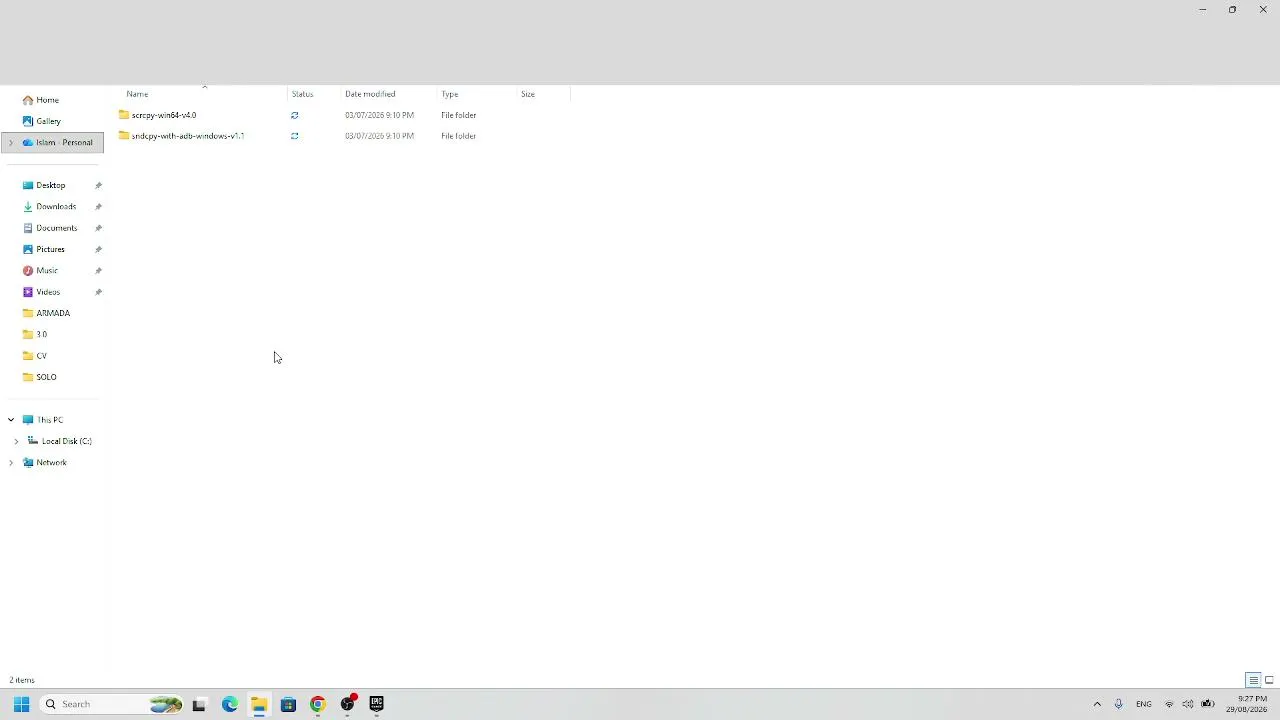Open the CV folder in sidebar
This screenshot has height=720, width=1280.
(x=41, y=356)
